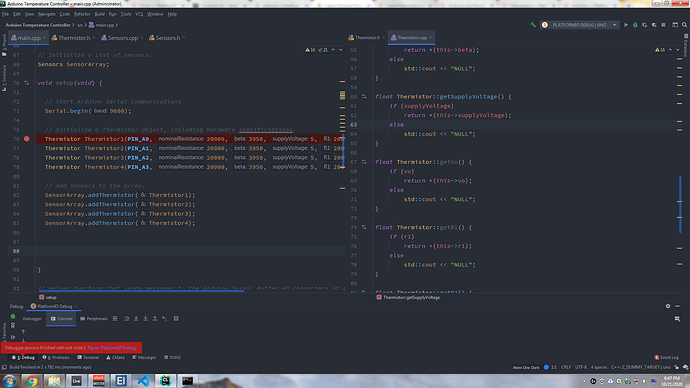Viewport: 690px width, 388px height.
Task: Open the Refactor menu
Action: [82, 14]
